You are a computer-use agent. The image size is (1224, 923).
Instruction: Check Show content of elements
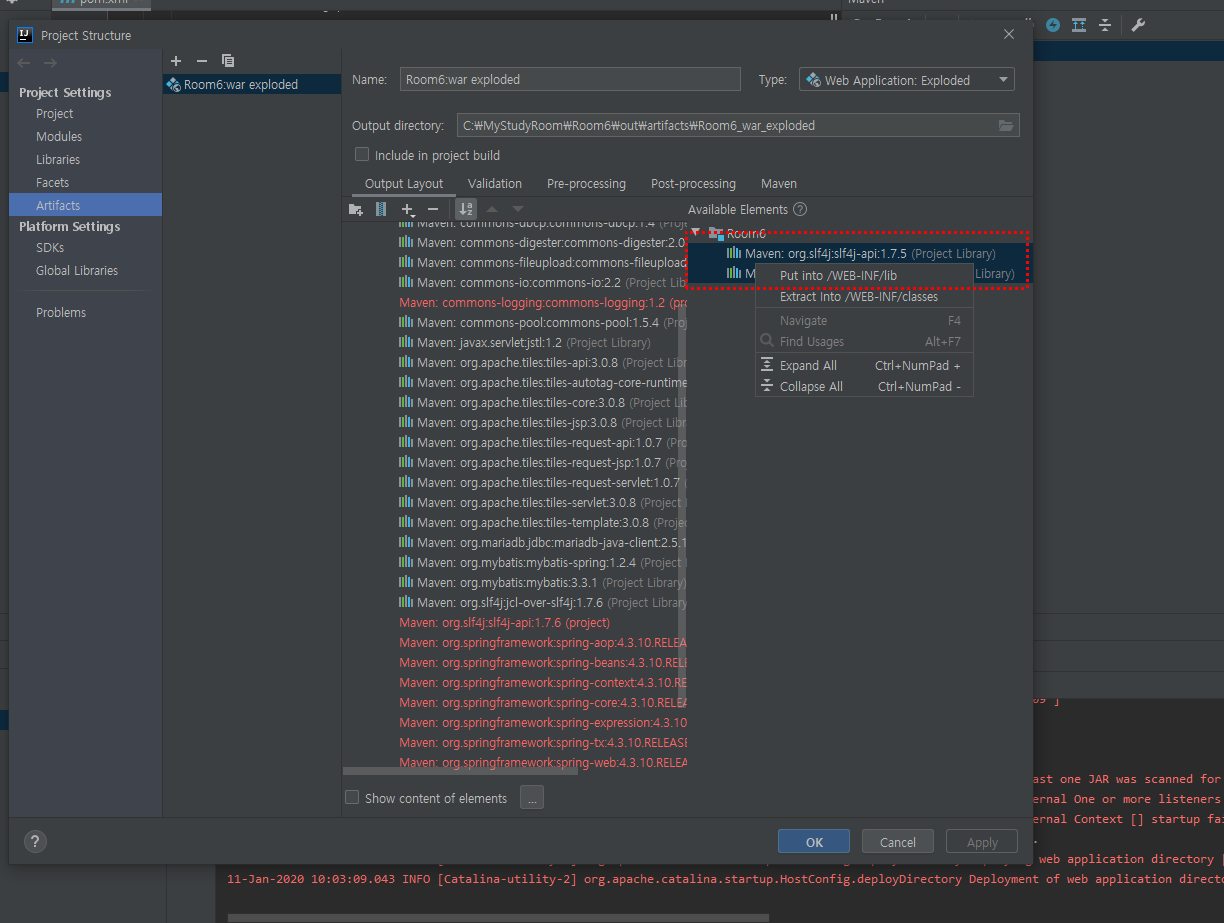pyautogui.click(x=352, y=798)
